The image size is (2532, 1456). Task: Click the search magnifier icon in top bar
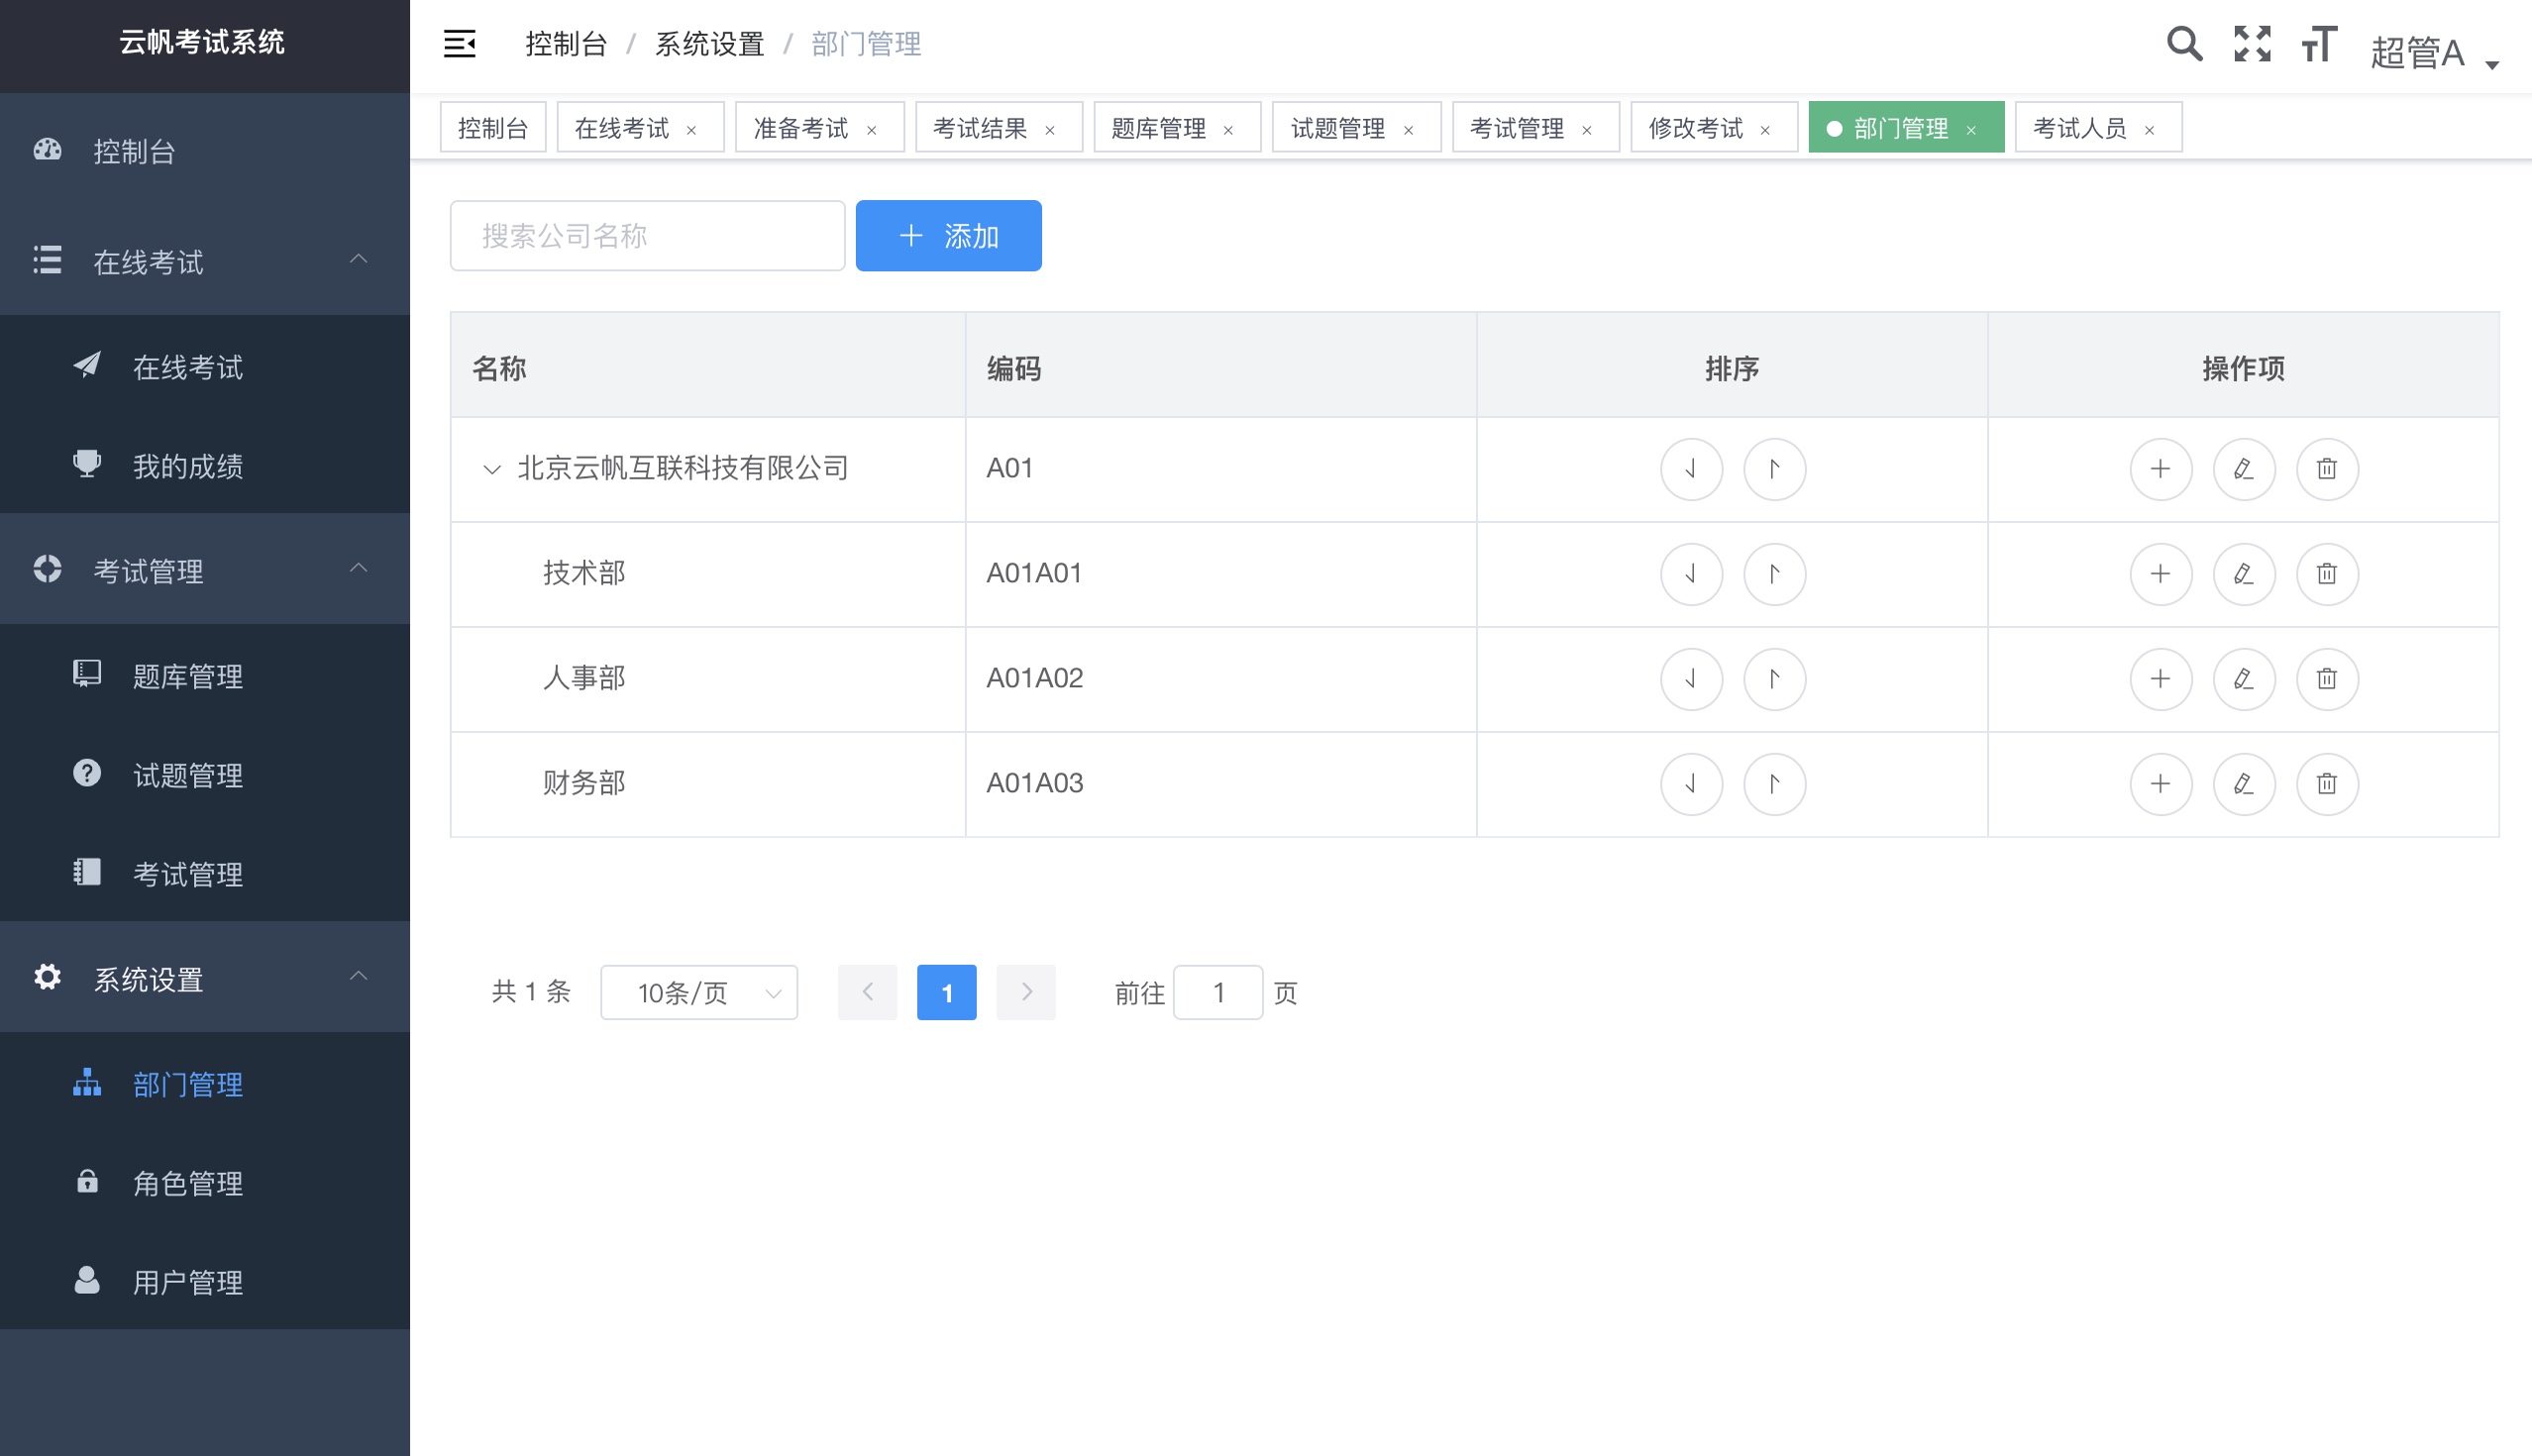tap(2185, 44)
